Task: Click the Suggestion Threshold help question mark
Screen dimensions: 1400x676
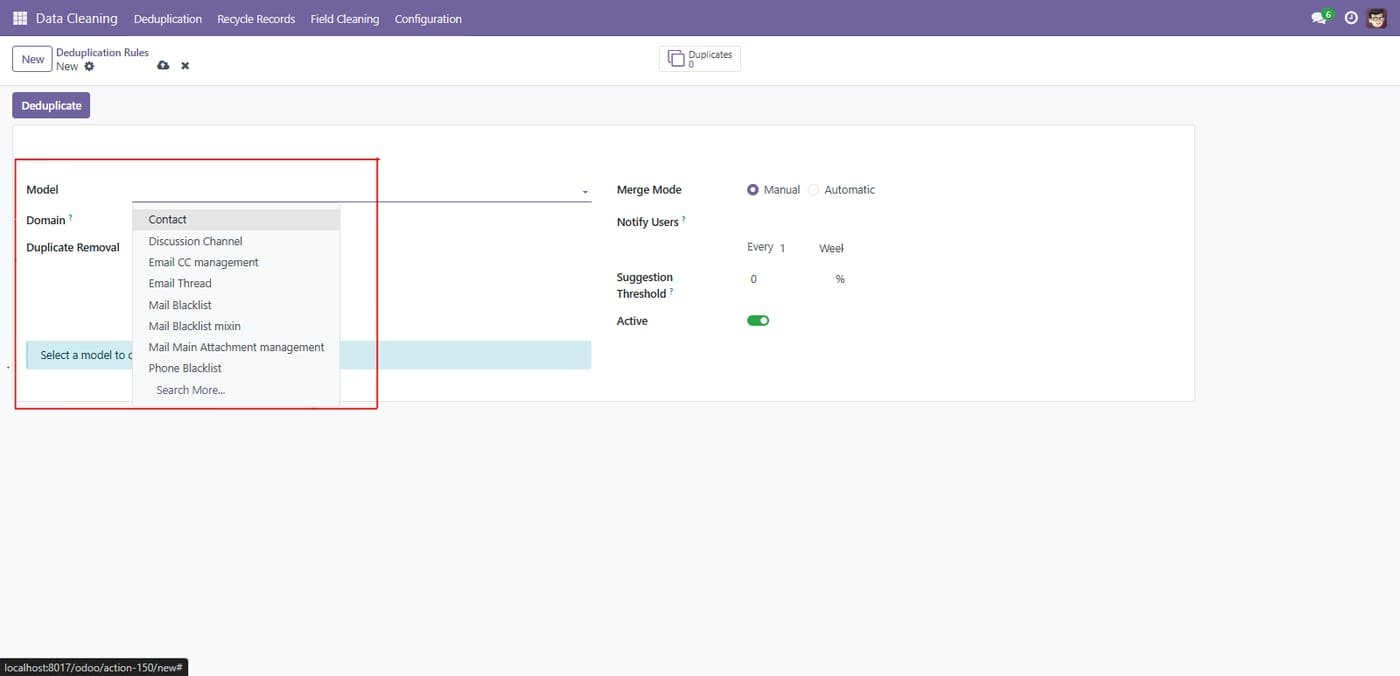Action: pyautogui.click(x=671, y=291)
